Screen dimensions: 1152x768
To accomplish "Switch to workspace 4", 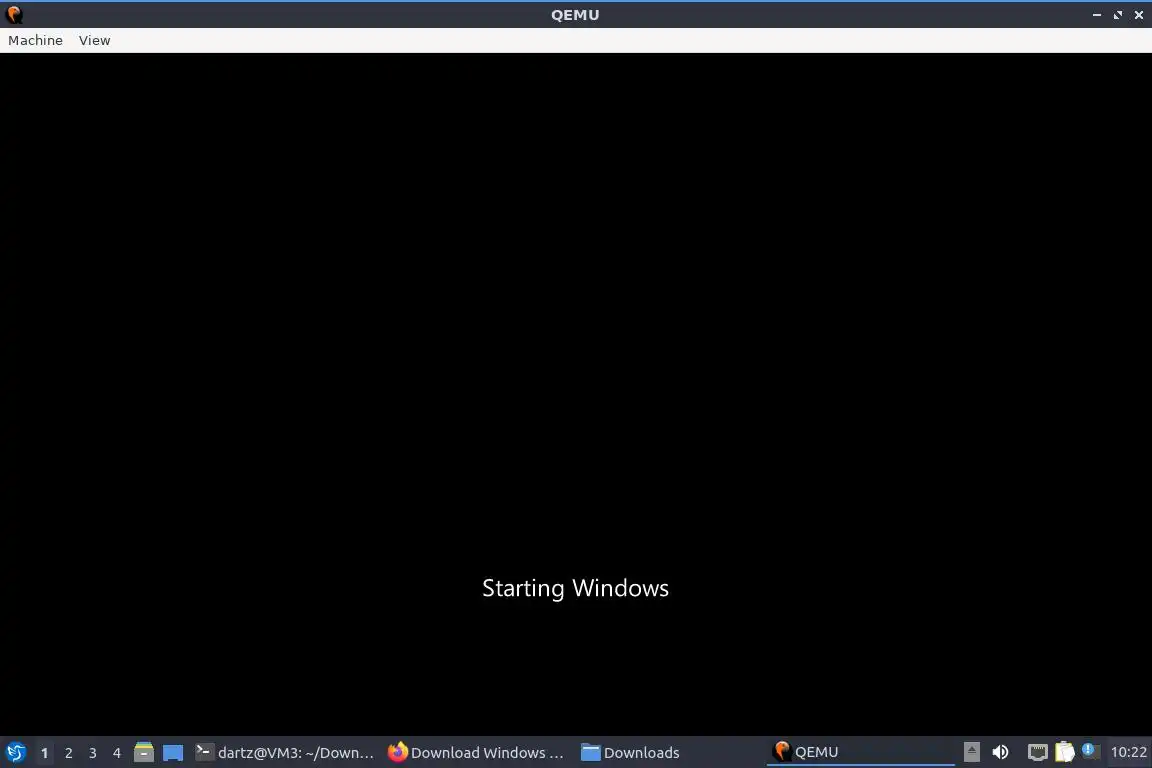I will click(116, 753).
